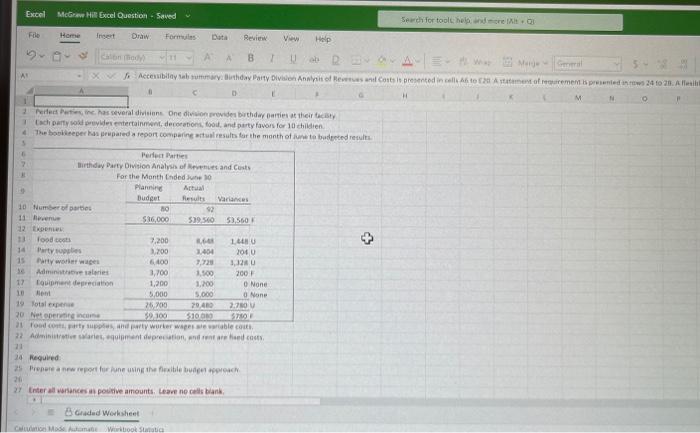Switch to the View tab

[x=291, y=38]
